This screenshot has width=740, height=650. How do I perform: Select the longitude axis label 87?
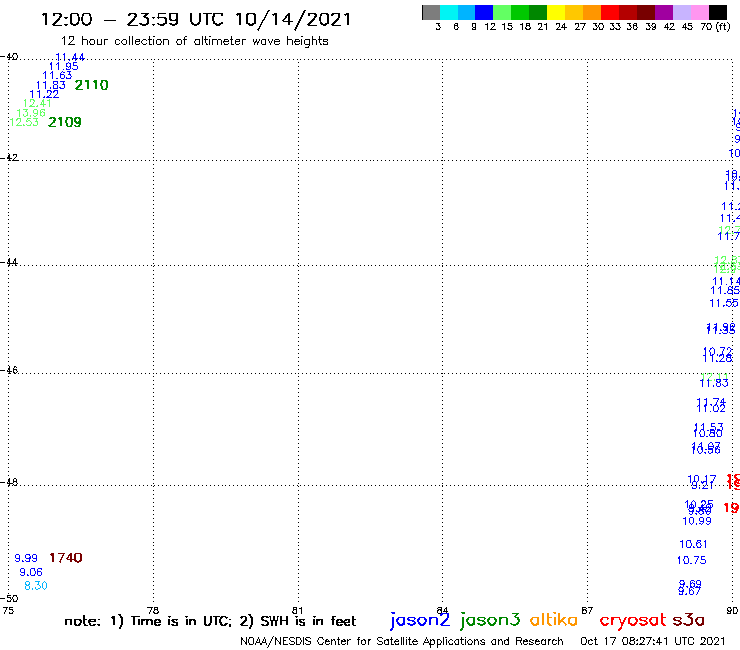click(x=587, y=610)
